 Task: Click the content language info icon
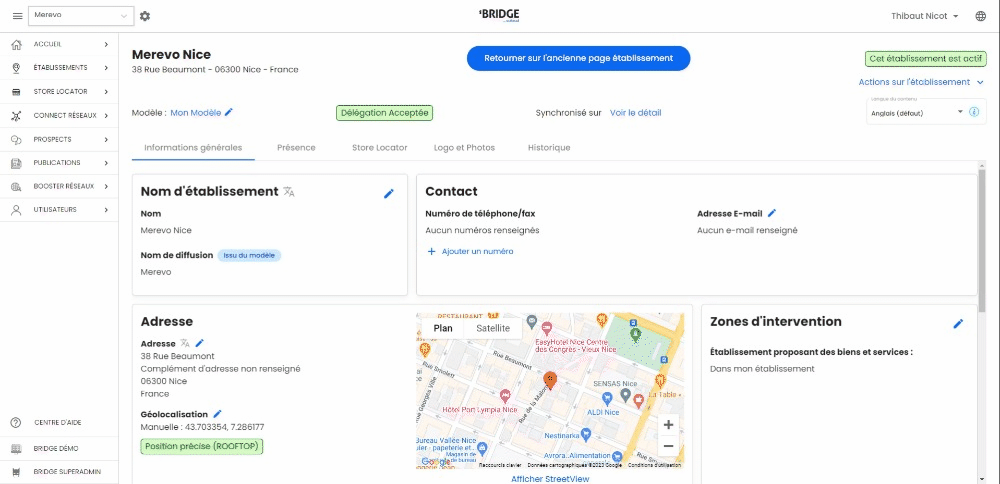(973, 112)
